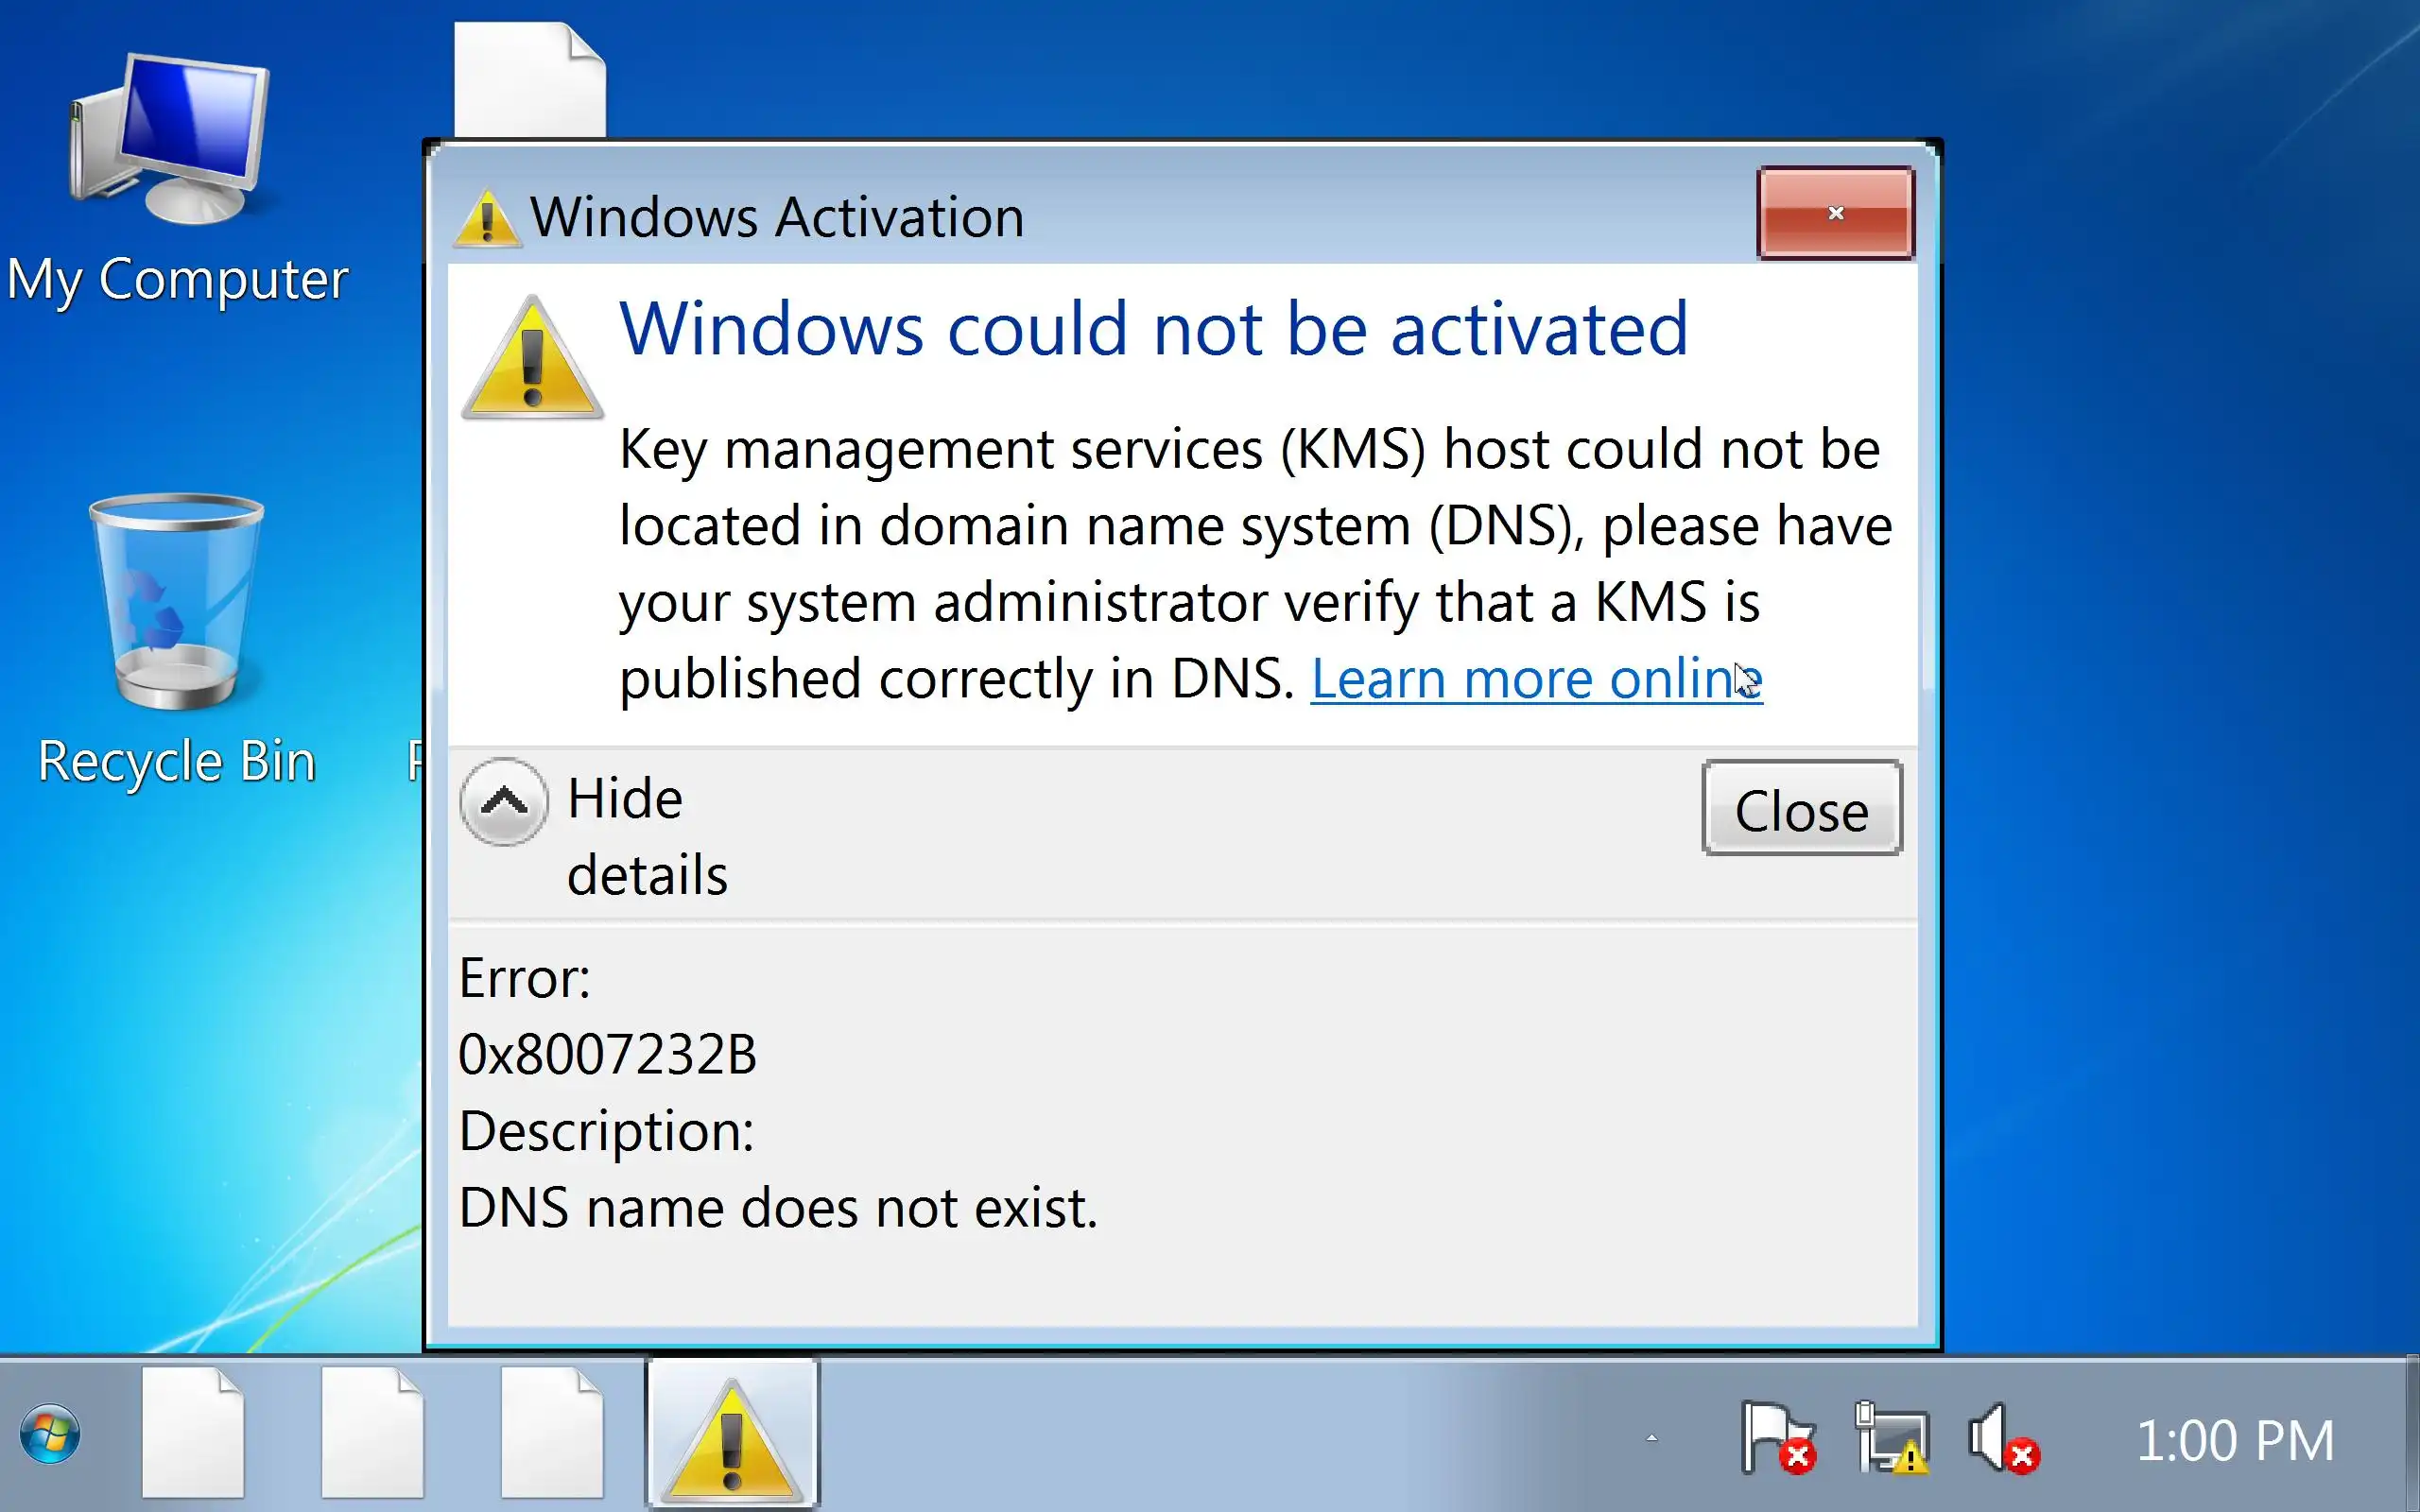Show hidden tray icons arrow

click(x=1652, y=1439)
